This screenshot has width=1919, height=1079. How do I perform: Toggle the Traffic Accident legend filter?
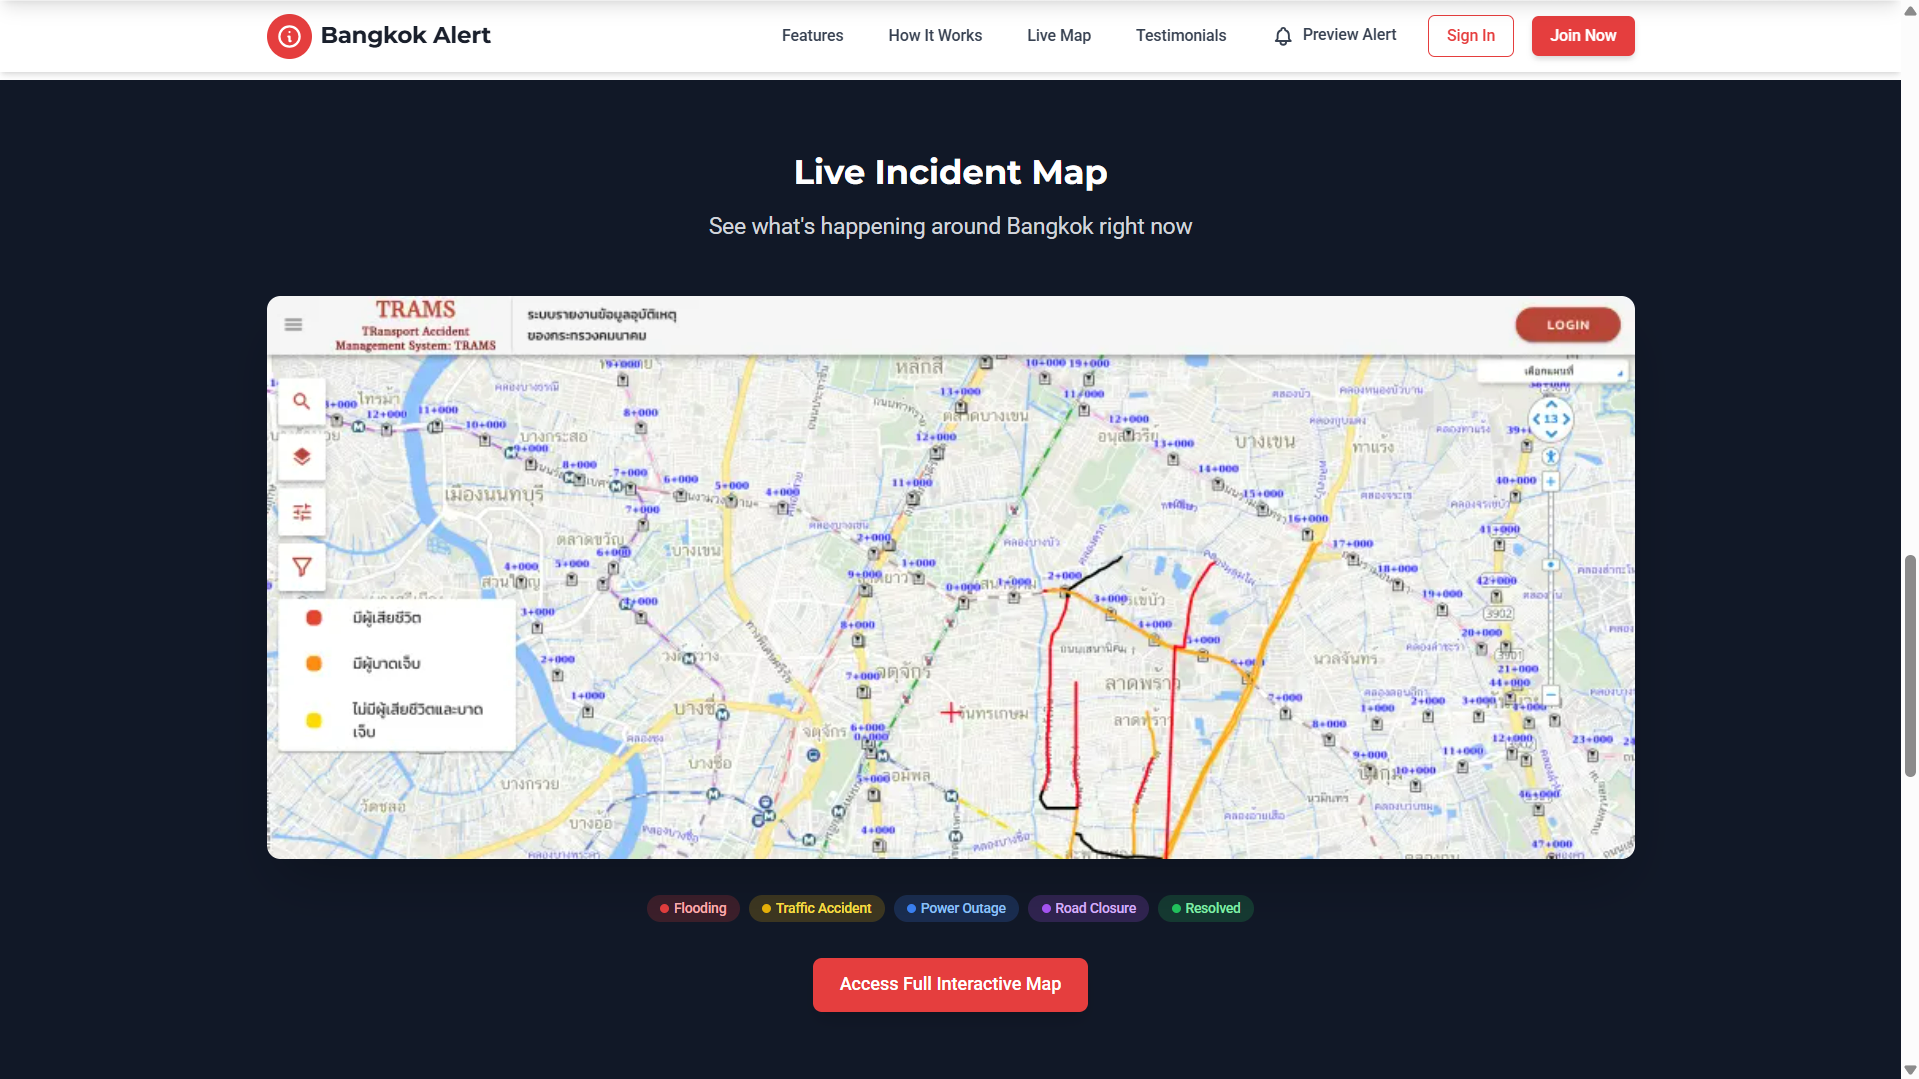tap(816, 908)
